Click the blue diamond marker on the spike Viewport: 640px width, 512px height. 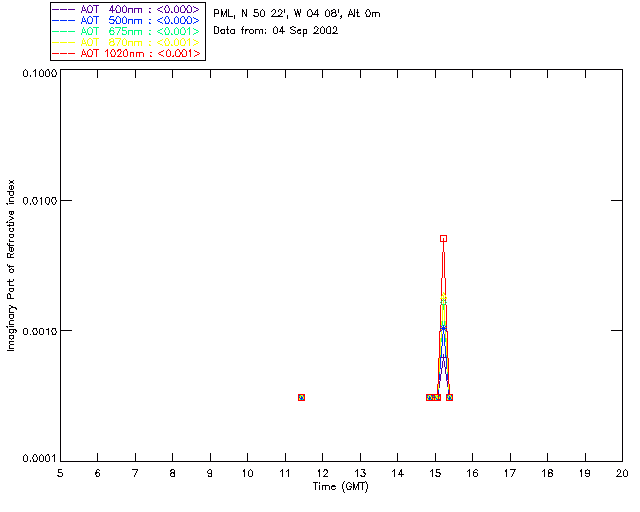[443, 328]
